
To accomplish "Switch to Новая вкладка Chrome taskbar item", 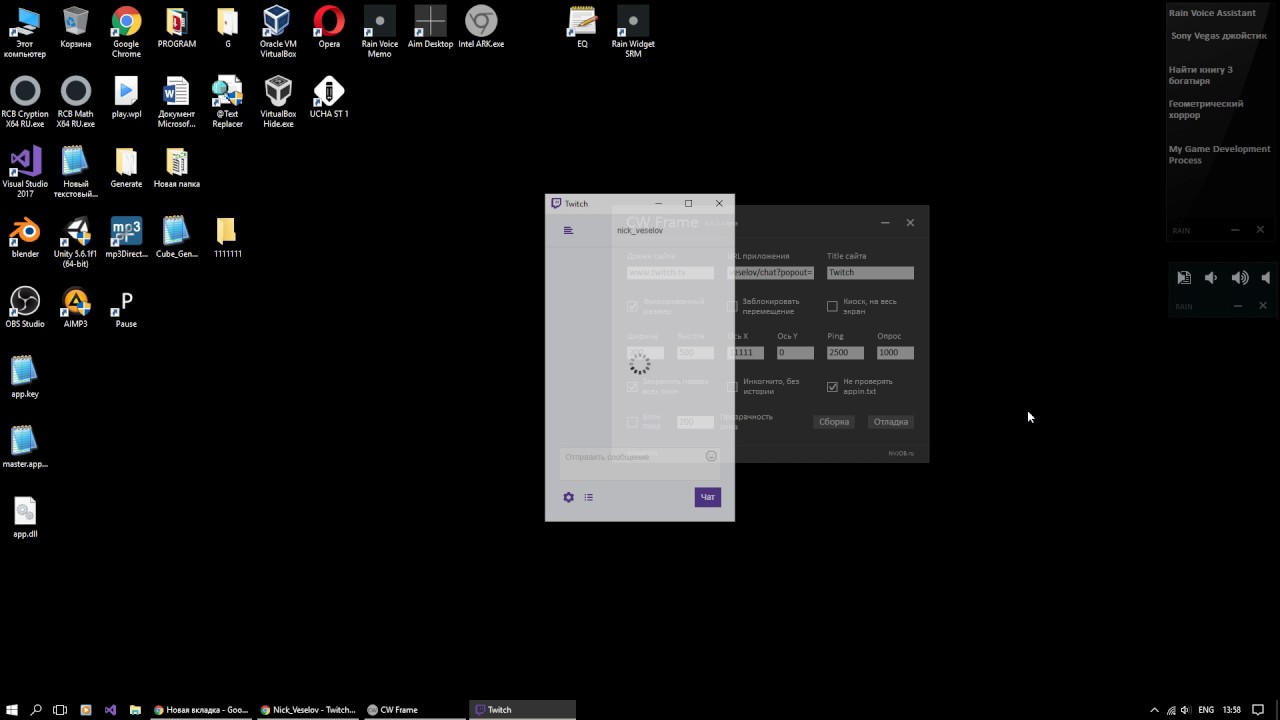I will [x=200, y=710].
